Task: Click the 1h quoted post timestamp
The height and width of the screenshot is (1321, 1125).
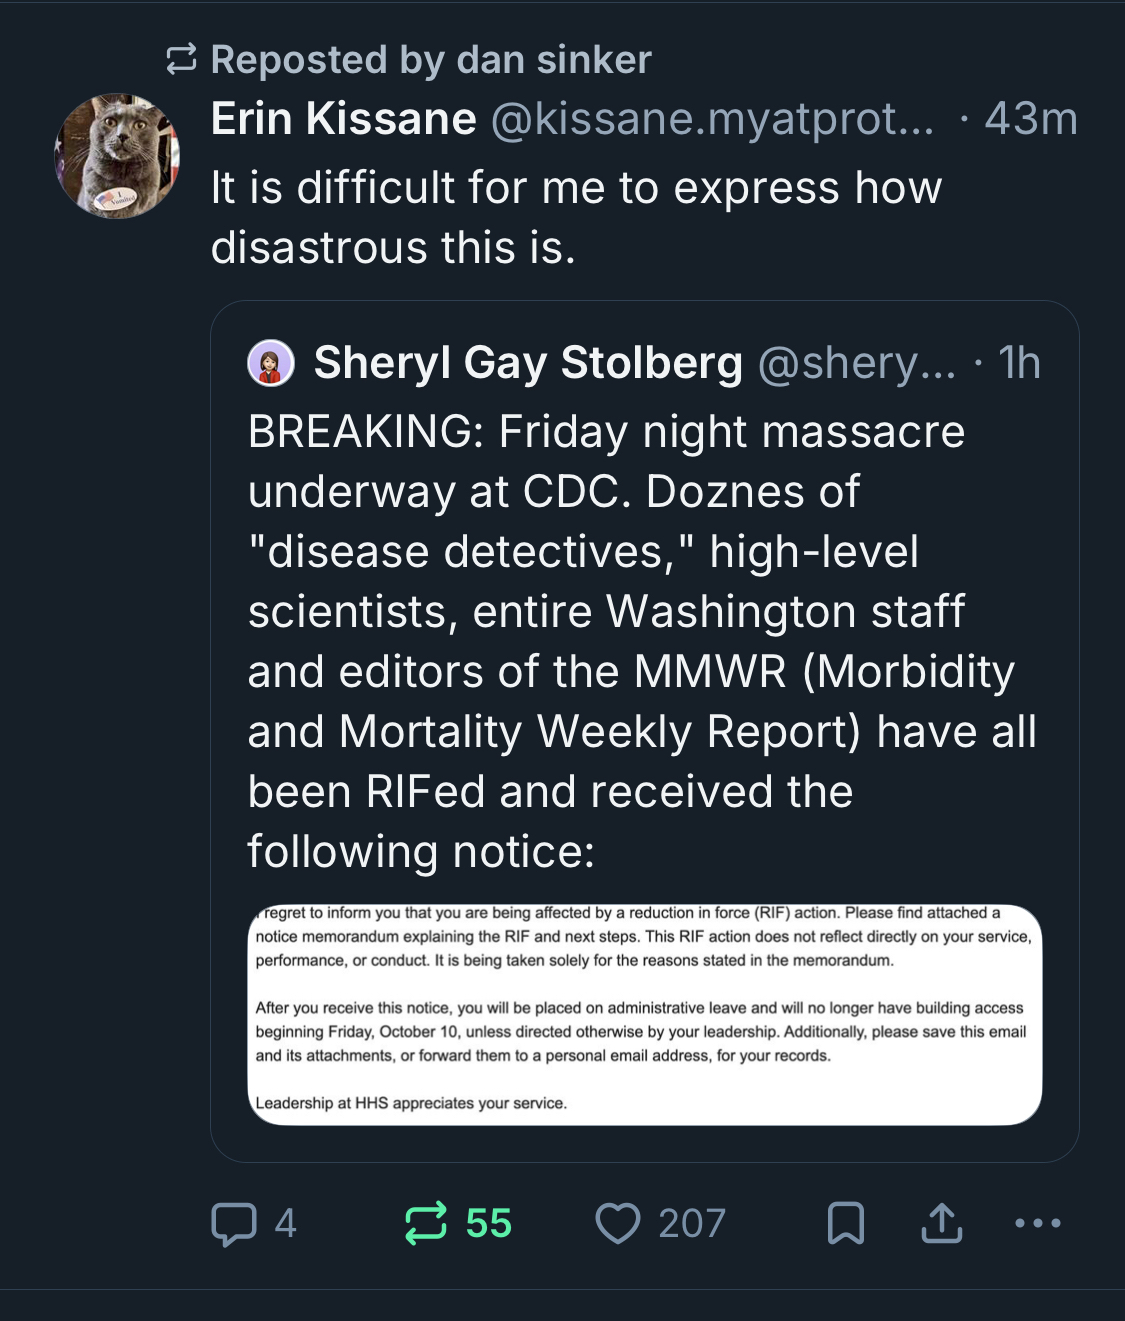Action: (x=1019, y=363)
